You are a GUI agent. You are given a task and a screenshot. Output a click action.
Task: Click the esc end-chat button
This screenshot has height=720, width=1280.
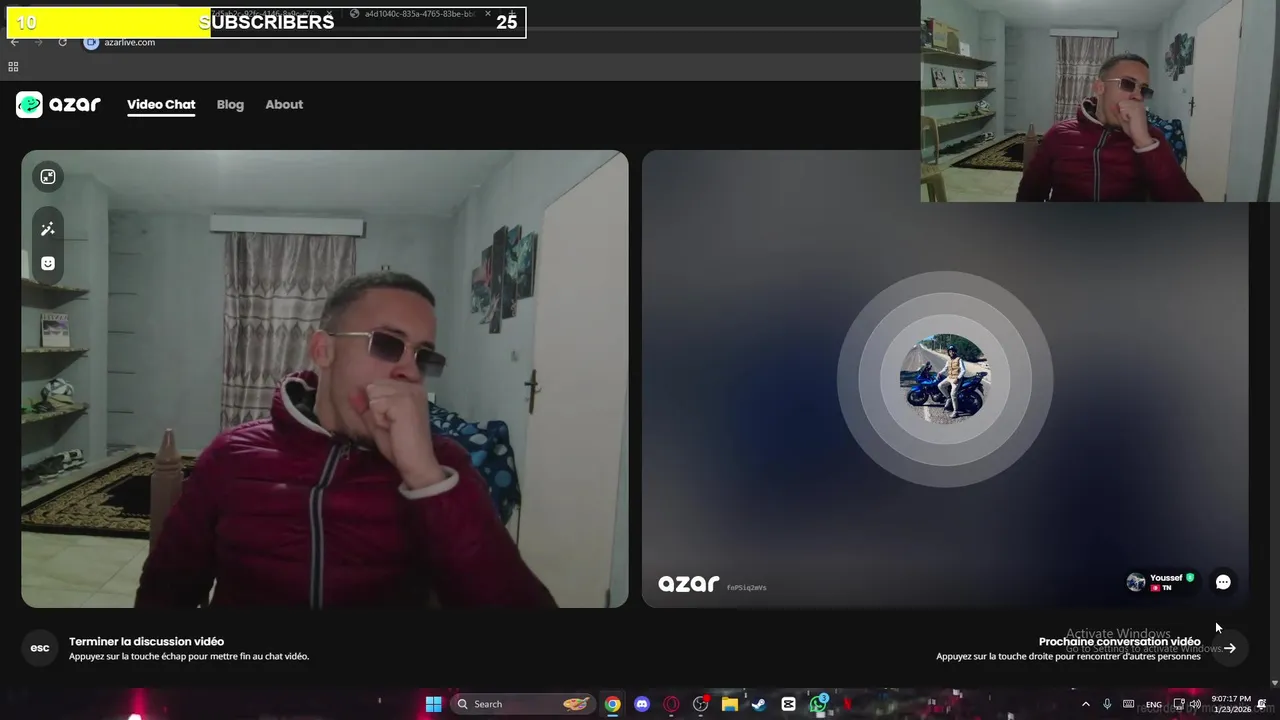(40, 648)
